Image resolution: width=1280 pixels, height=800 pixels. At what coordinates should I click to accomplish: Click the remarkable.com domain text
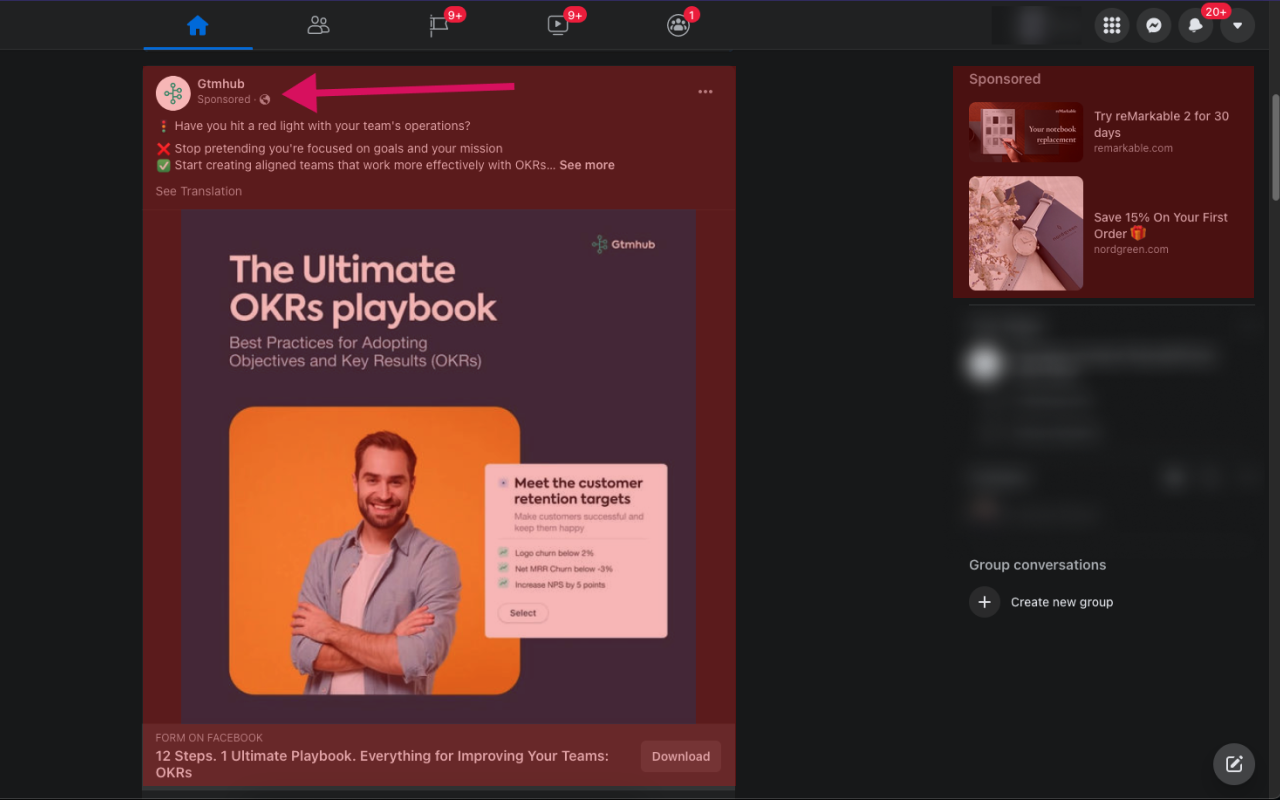click(x=1133, y=148)
